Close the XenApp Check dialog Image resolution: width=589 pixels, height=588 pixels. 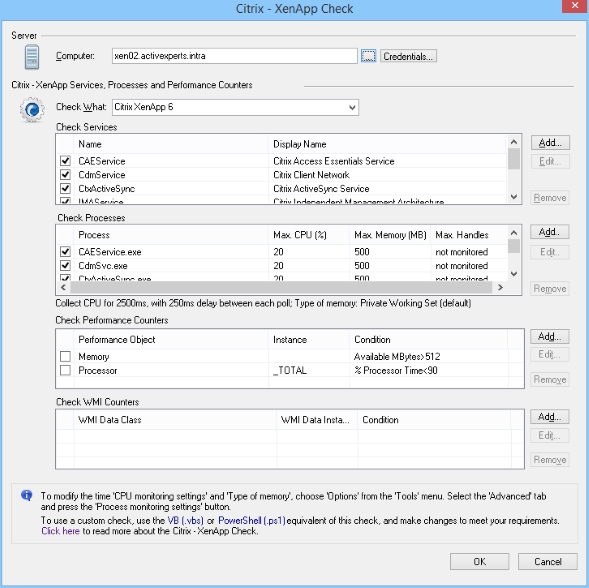click(x=575, y=6)
